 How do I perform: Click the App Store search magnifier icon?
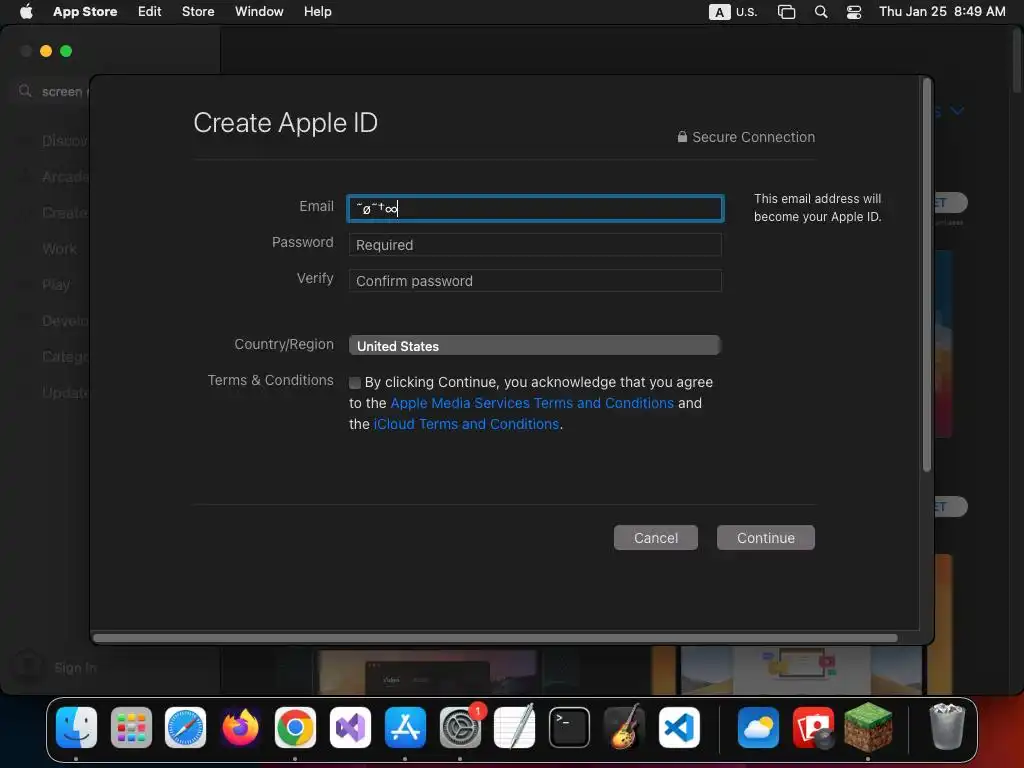click(25, 91)
